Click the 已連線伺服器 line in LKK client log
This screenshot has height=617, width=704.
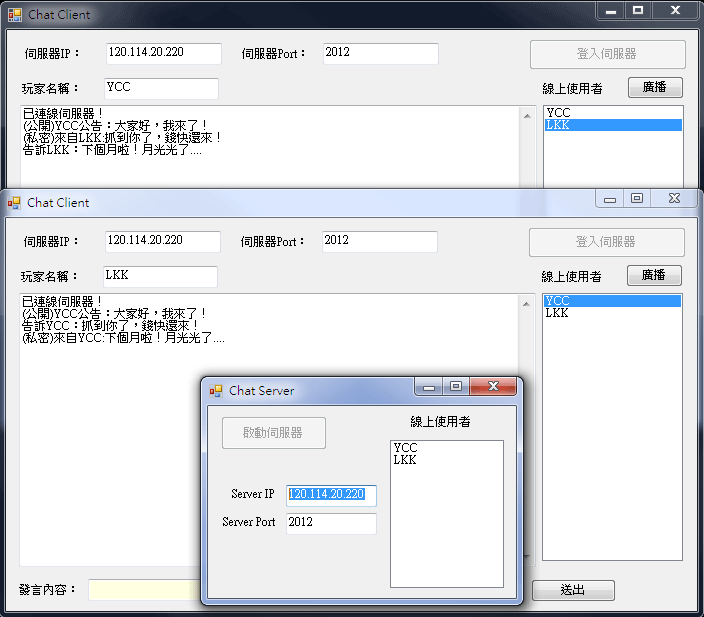(62, 301)
